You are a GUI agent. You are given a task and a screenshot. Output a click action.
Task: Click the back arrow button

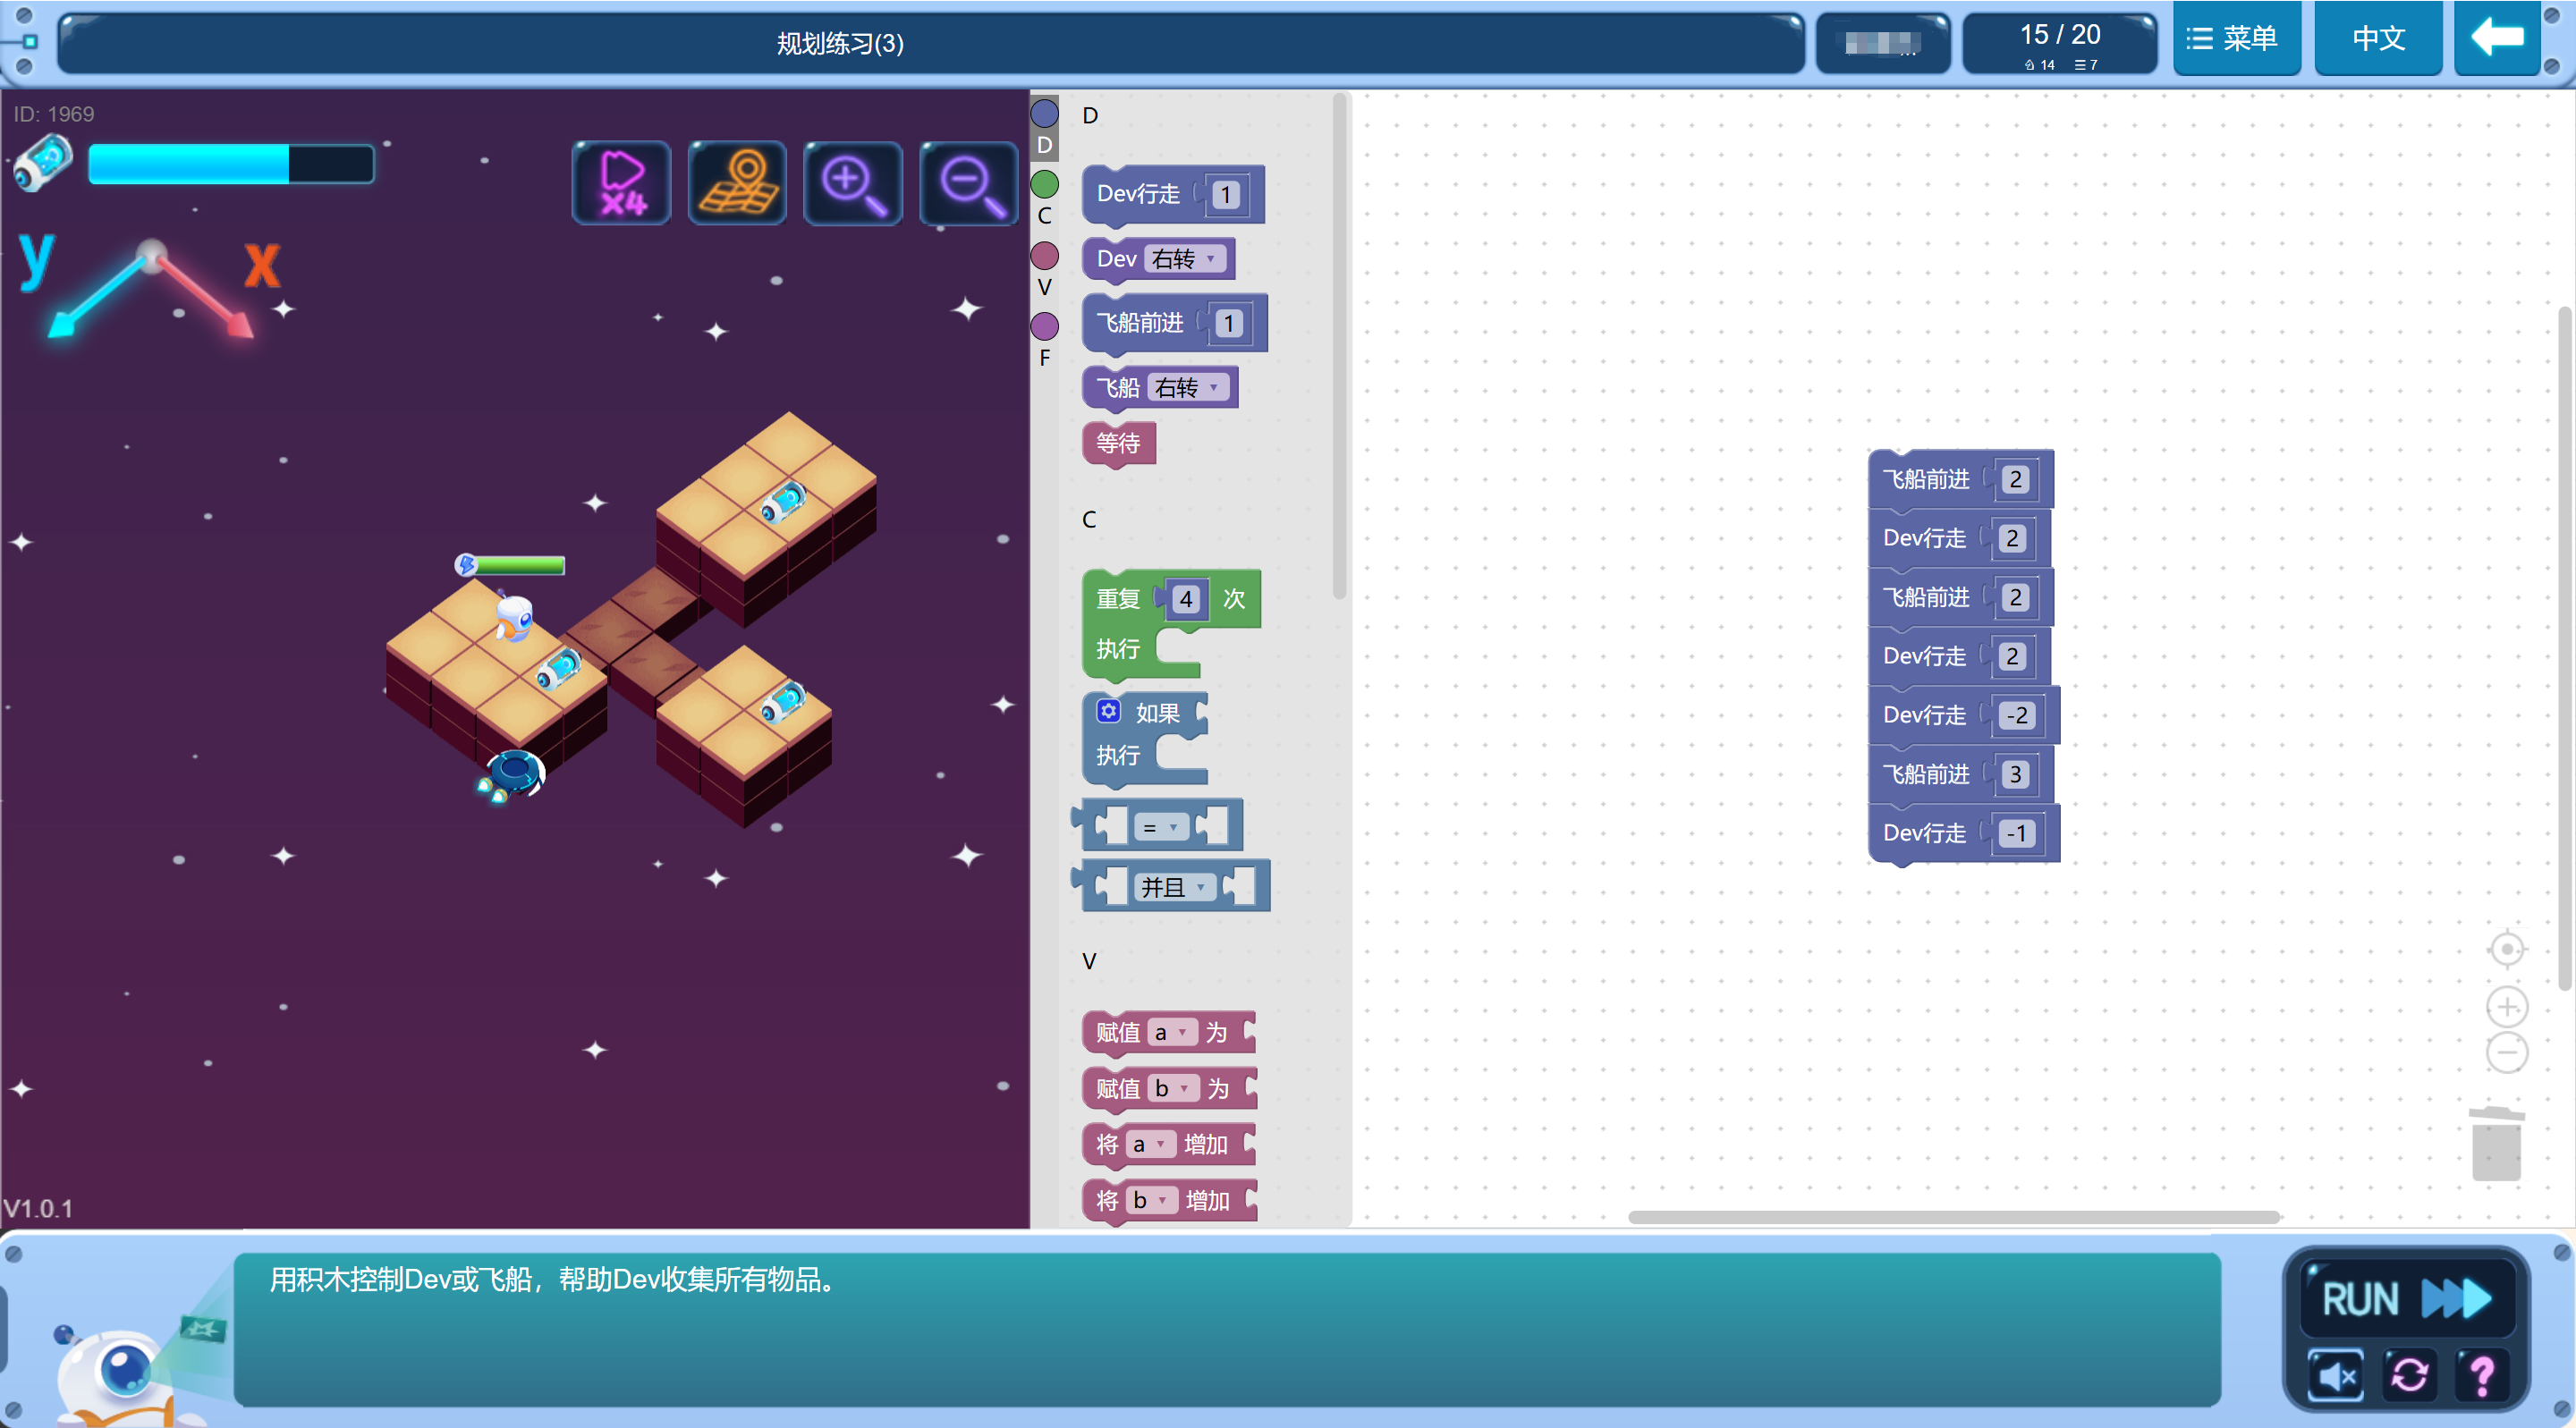tap(2497, 39)
